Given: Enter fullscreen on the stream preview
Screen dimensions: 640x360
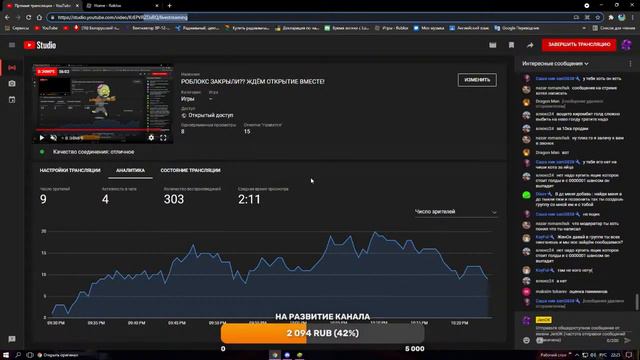Looking at the screenshot, I should click(x=163, y=138).
